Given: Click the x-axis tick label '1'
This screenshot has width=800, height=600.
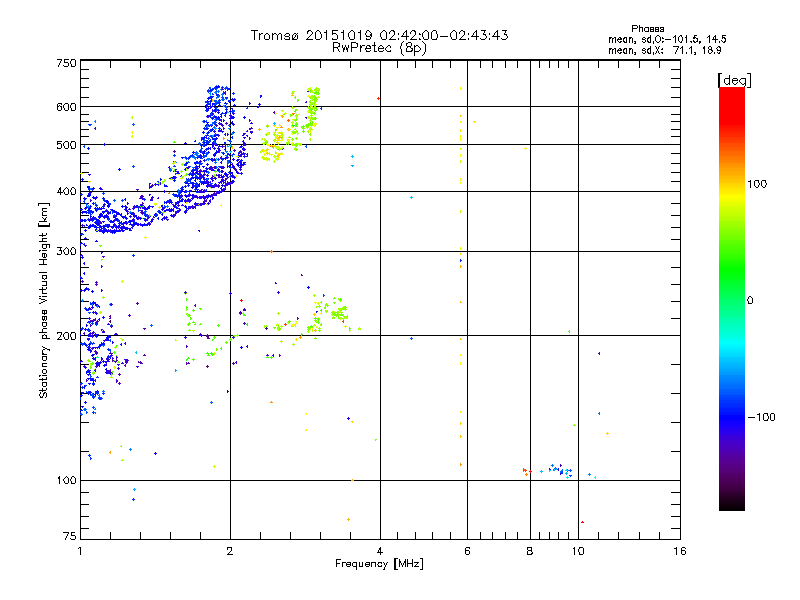Looking at the screenshot, I should click(x=81, y=551).
